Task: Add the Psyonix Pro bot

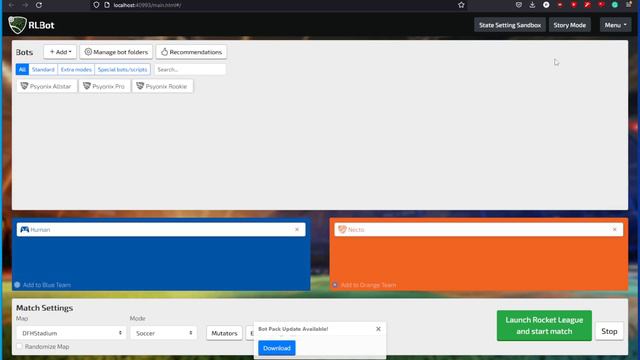Action: click(104, 86)
